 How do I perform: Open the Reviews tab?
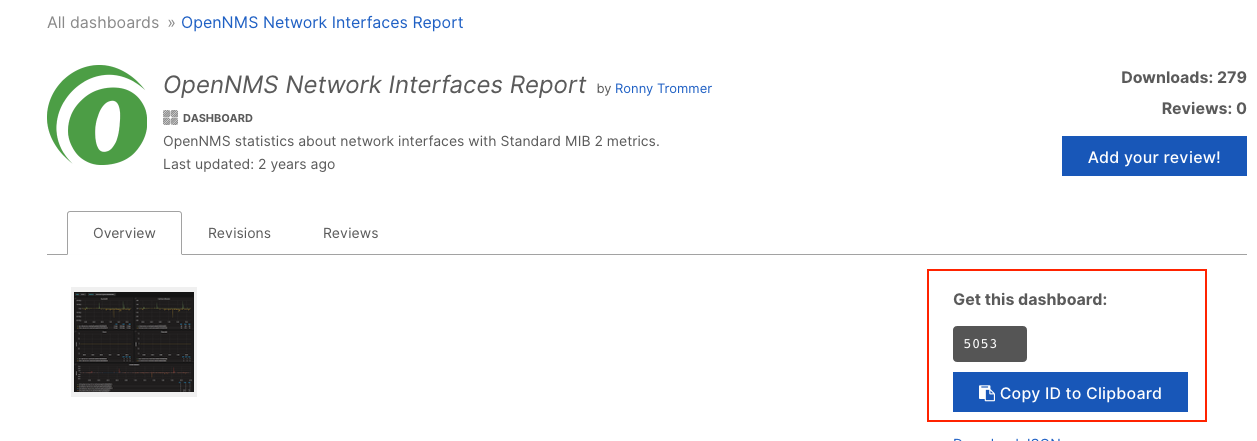click(x=350, y=233)
